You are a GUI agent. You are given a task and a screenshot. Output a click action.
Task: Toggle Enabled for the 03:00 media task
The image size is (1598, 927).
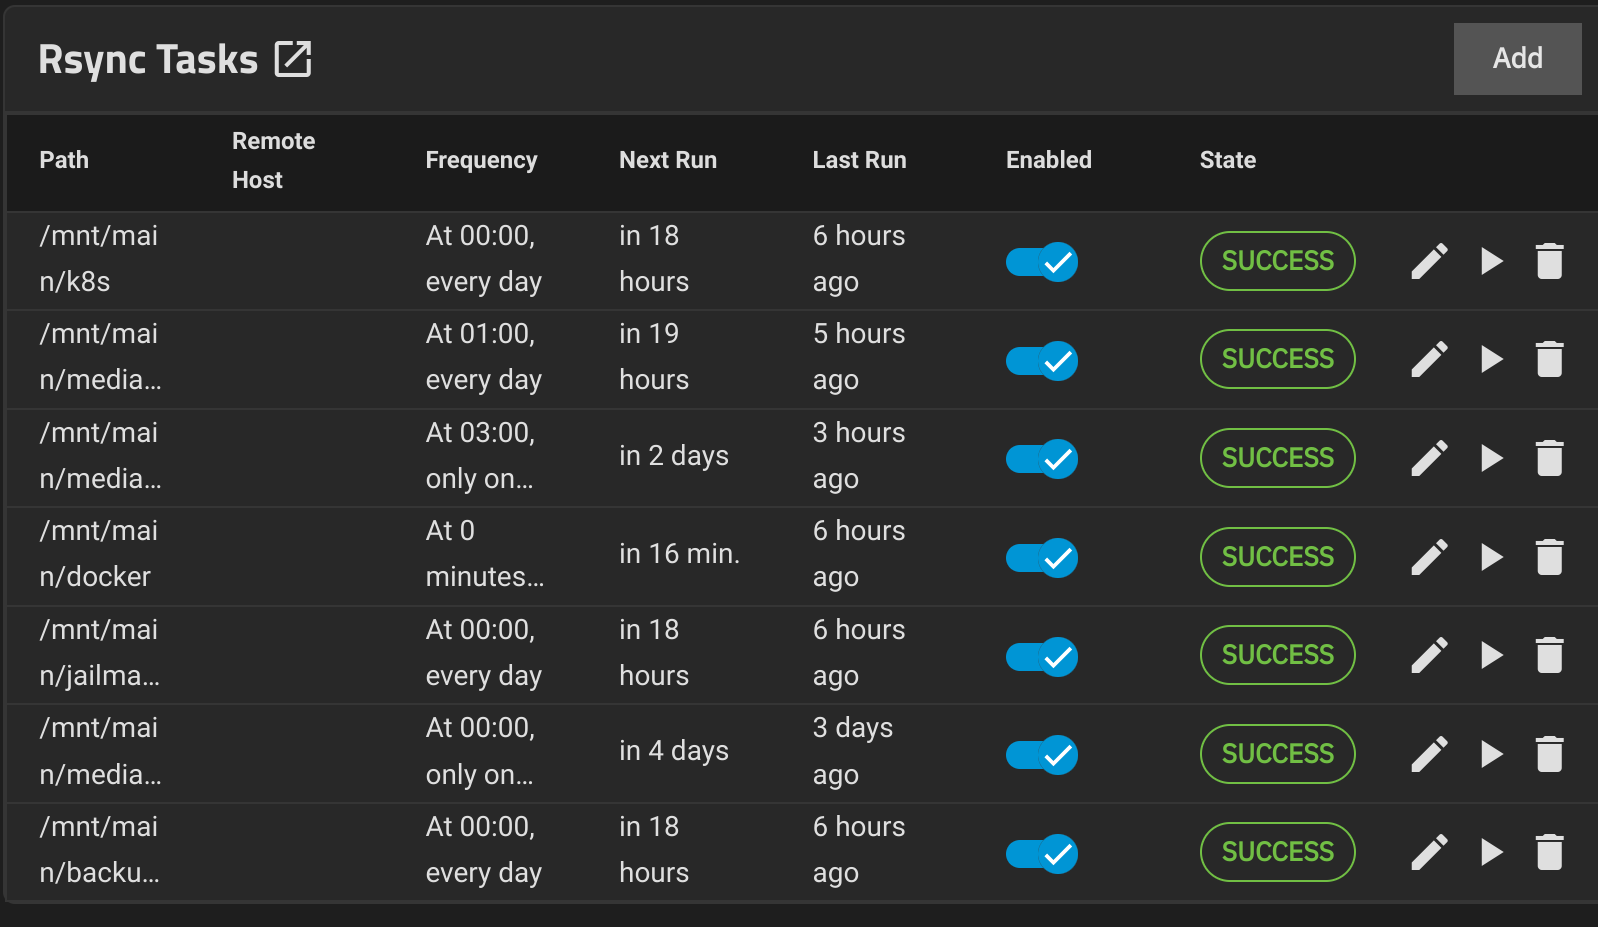pyautogui.click(x=1042, y=459)
